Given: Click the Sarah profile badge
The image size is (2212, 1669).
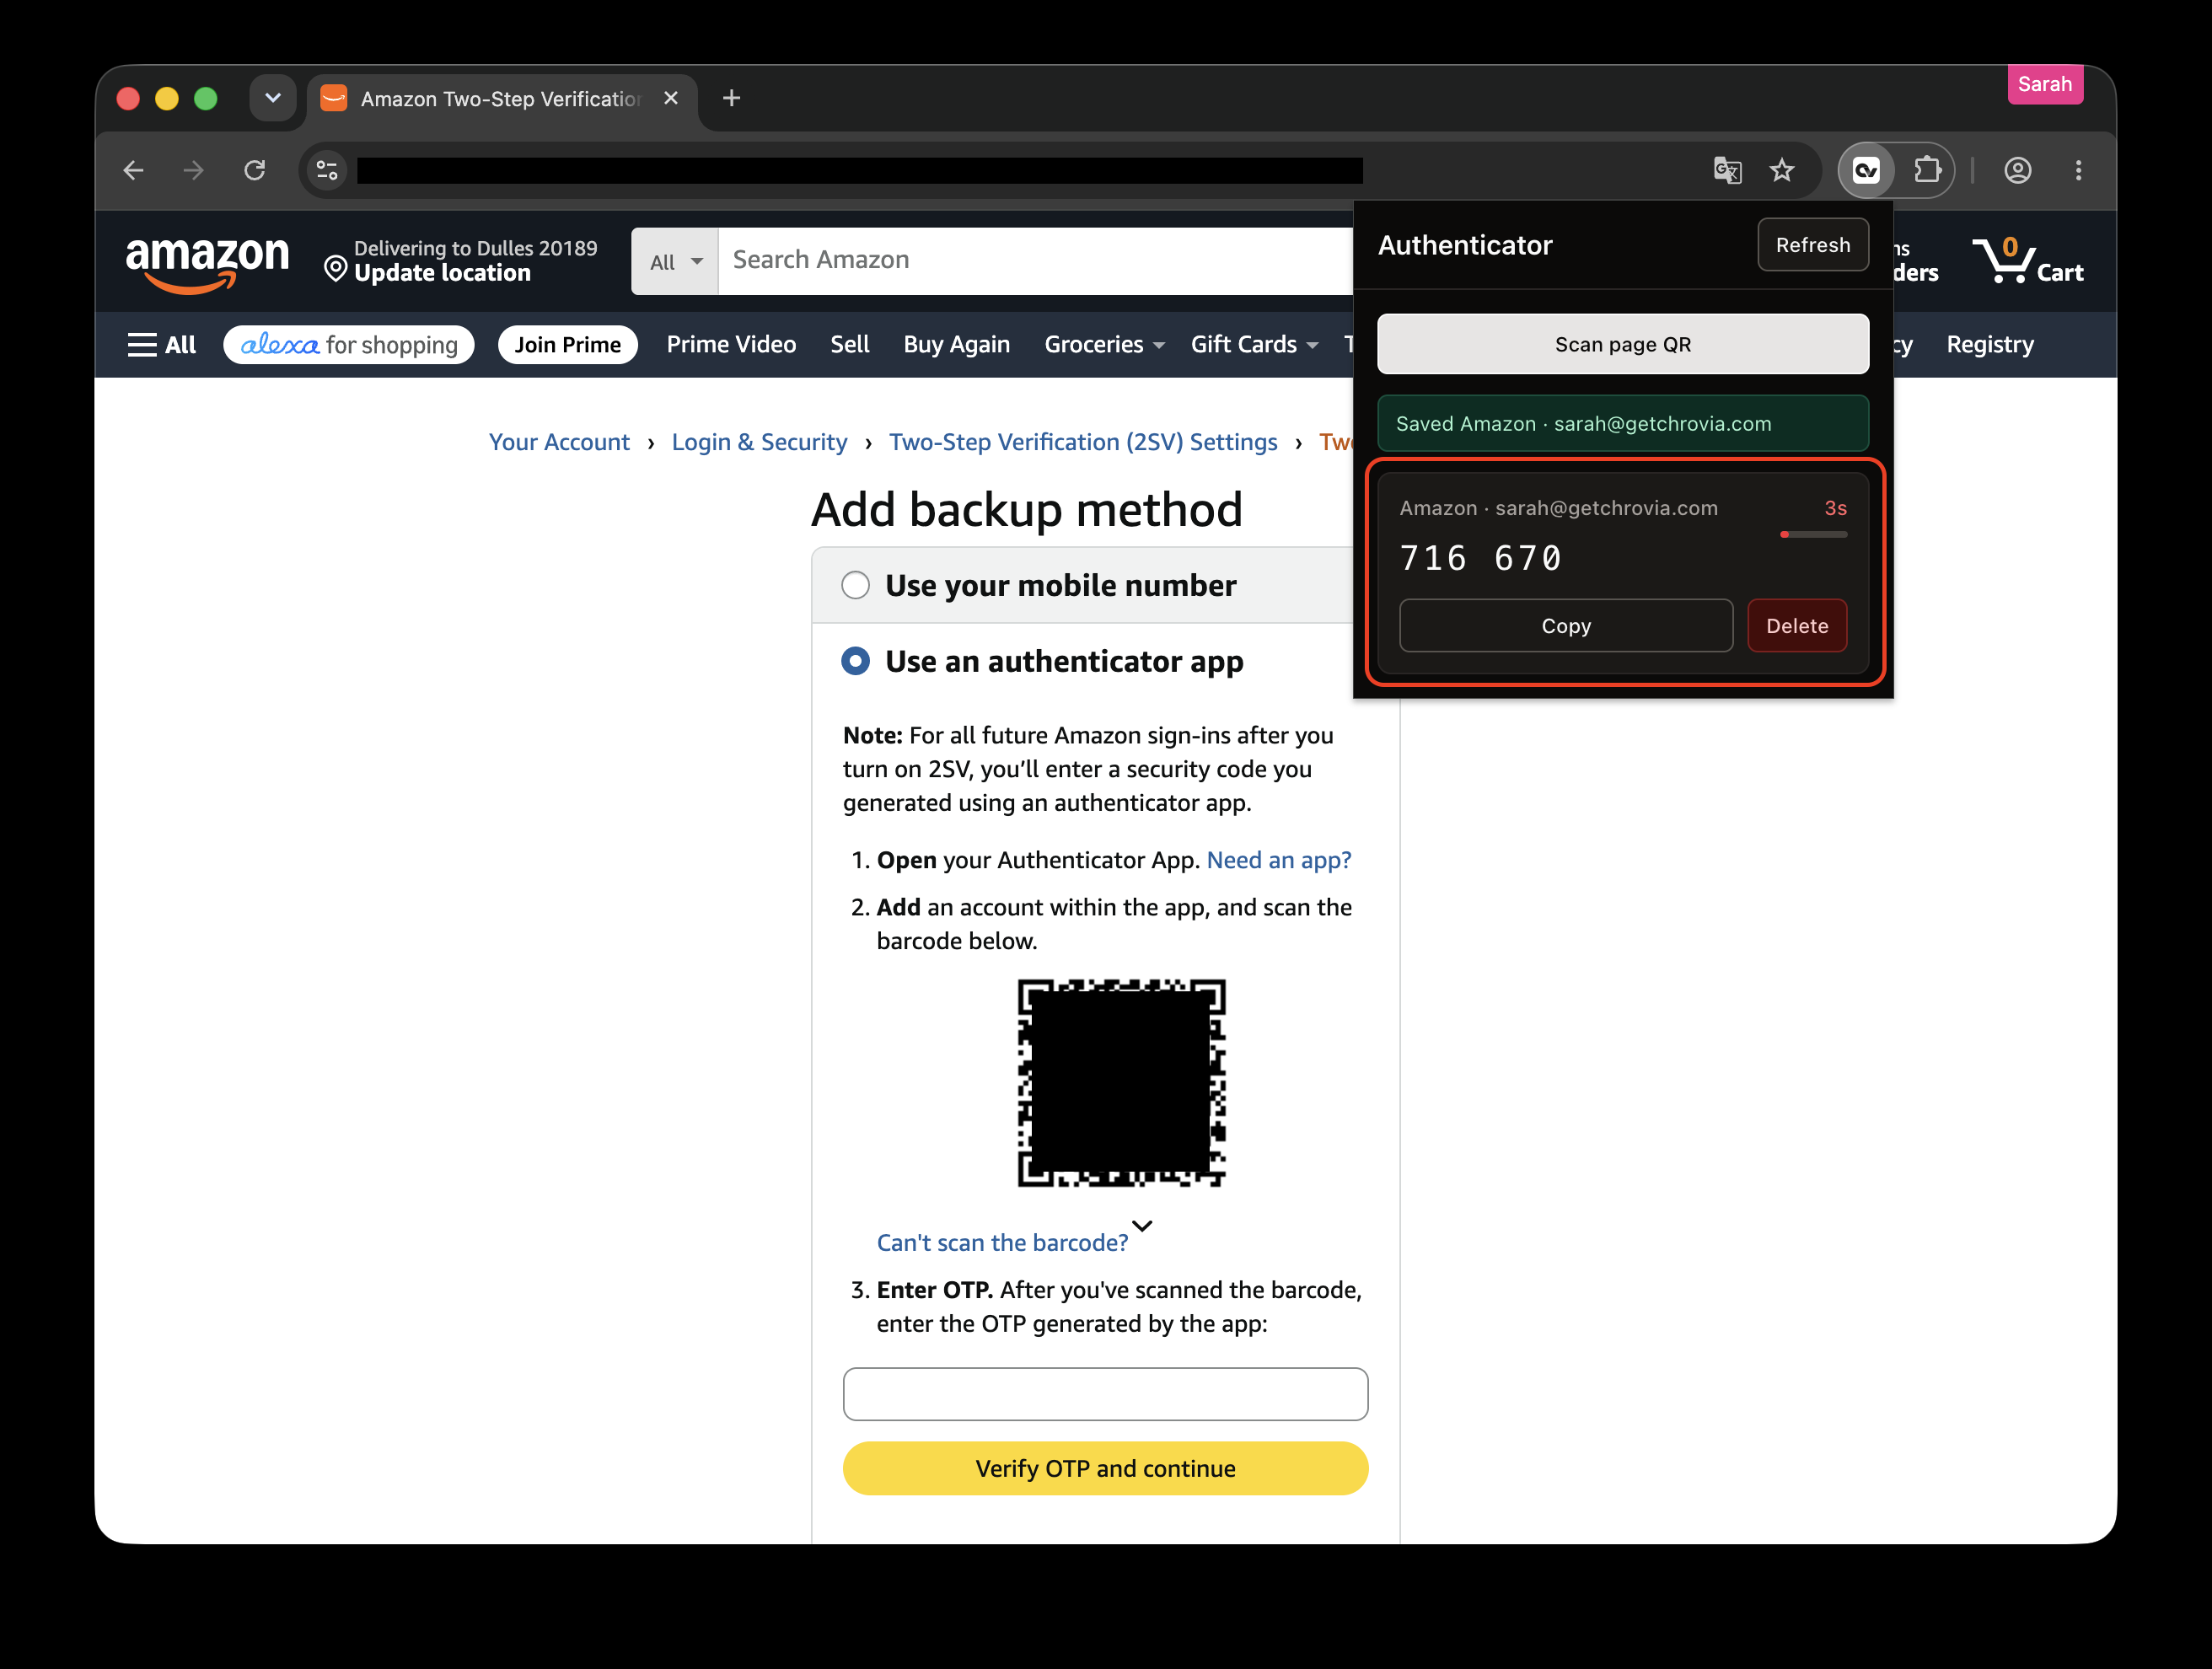Looking at the screenshot, I should [x=2045, y=84].
